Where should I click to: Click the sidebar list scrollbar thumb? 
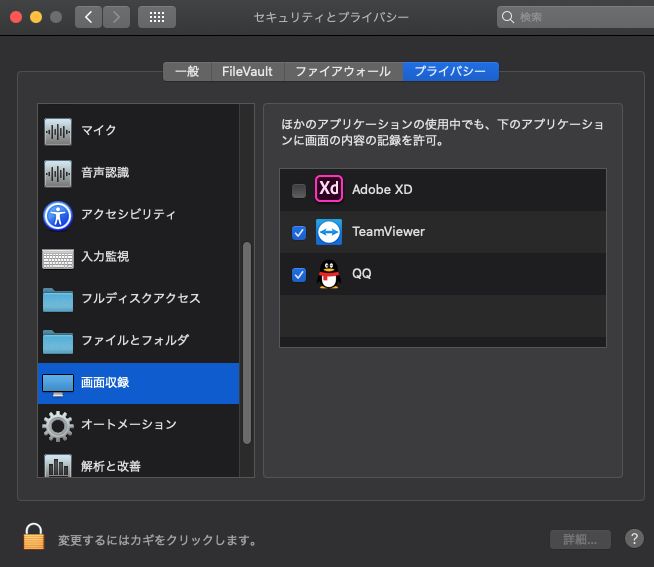click(247, 343)
